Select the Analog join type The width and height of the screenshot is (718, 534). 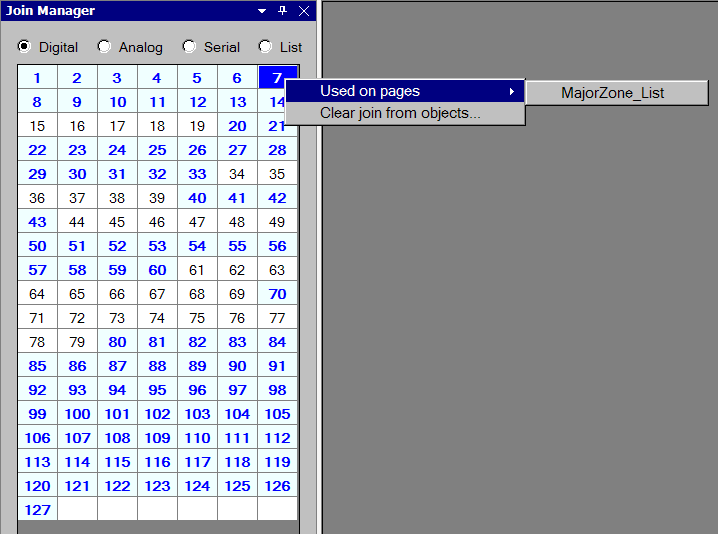(x=104, y=47)
